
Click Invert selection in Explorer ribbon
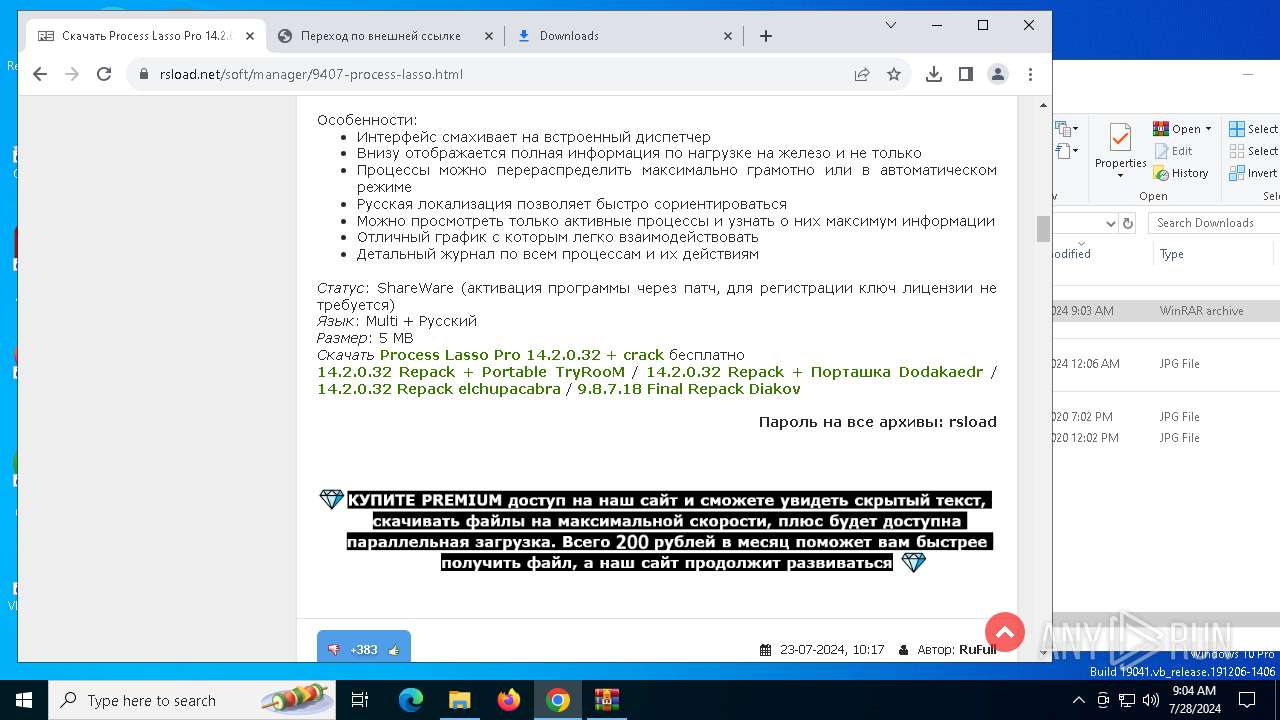1253,173
